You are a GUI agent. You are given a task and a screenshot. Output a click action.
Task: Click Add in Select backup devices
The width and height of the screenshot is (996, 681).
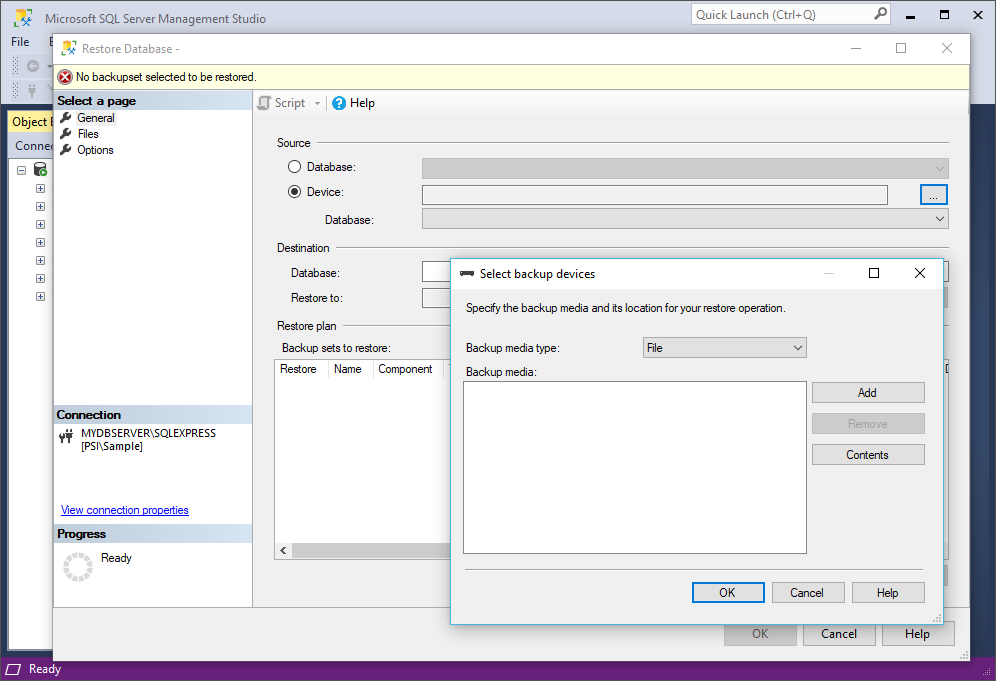pos(868,393)
